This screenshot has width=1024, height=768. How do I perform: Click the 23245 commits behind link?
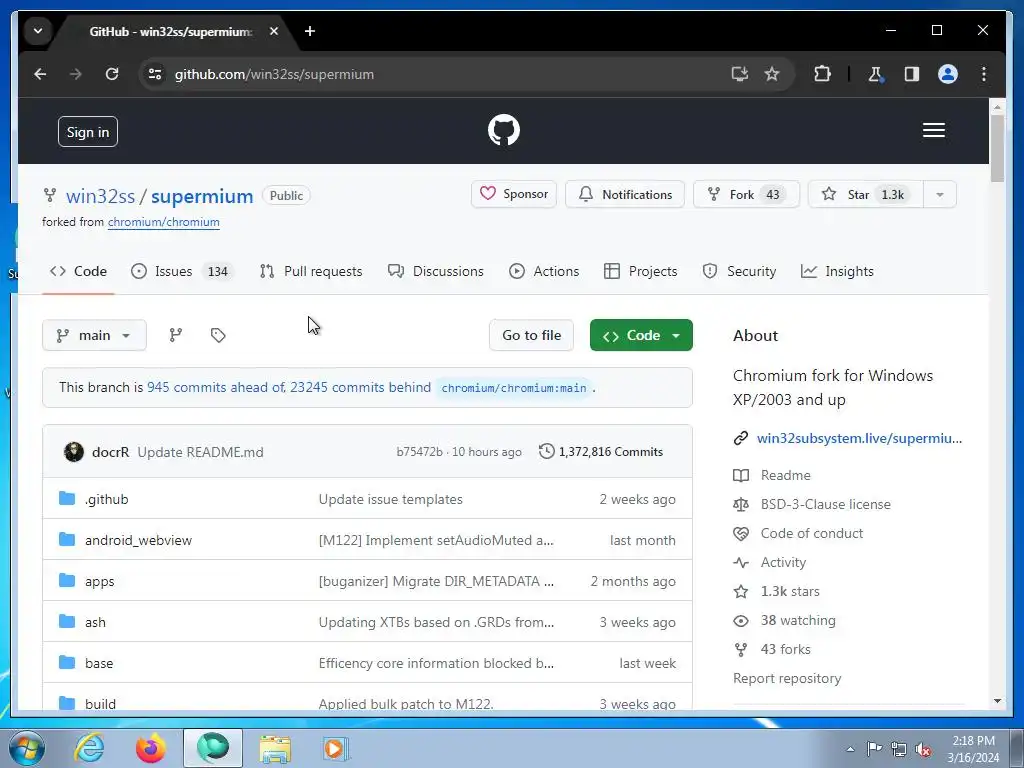pos(360,387)
